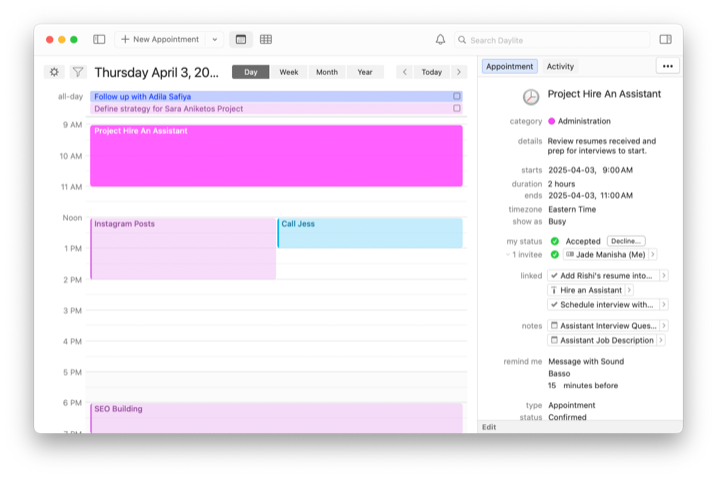Go to previous day arrow

coord(404,72)
